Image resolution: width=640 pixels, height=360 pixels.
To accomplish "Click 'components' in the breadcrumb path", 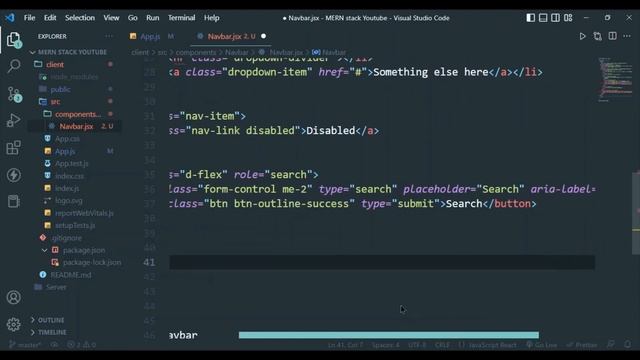I will [196, 52].
